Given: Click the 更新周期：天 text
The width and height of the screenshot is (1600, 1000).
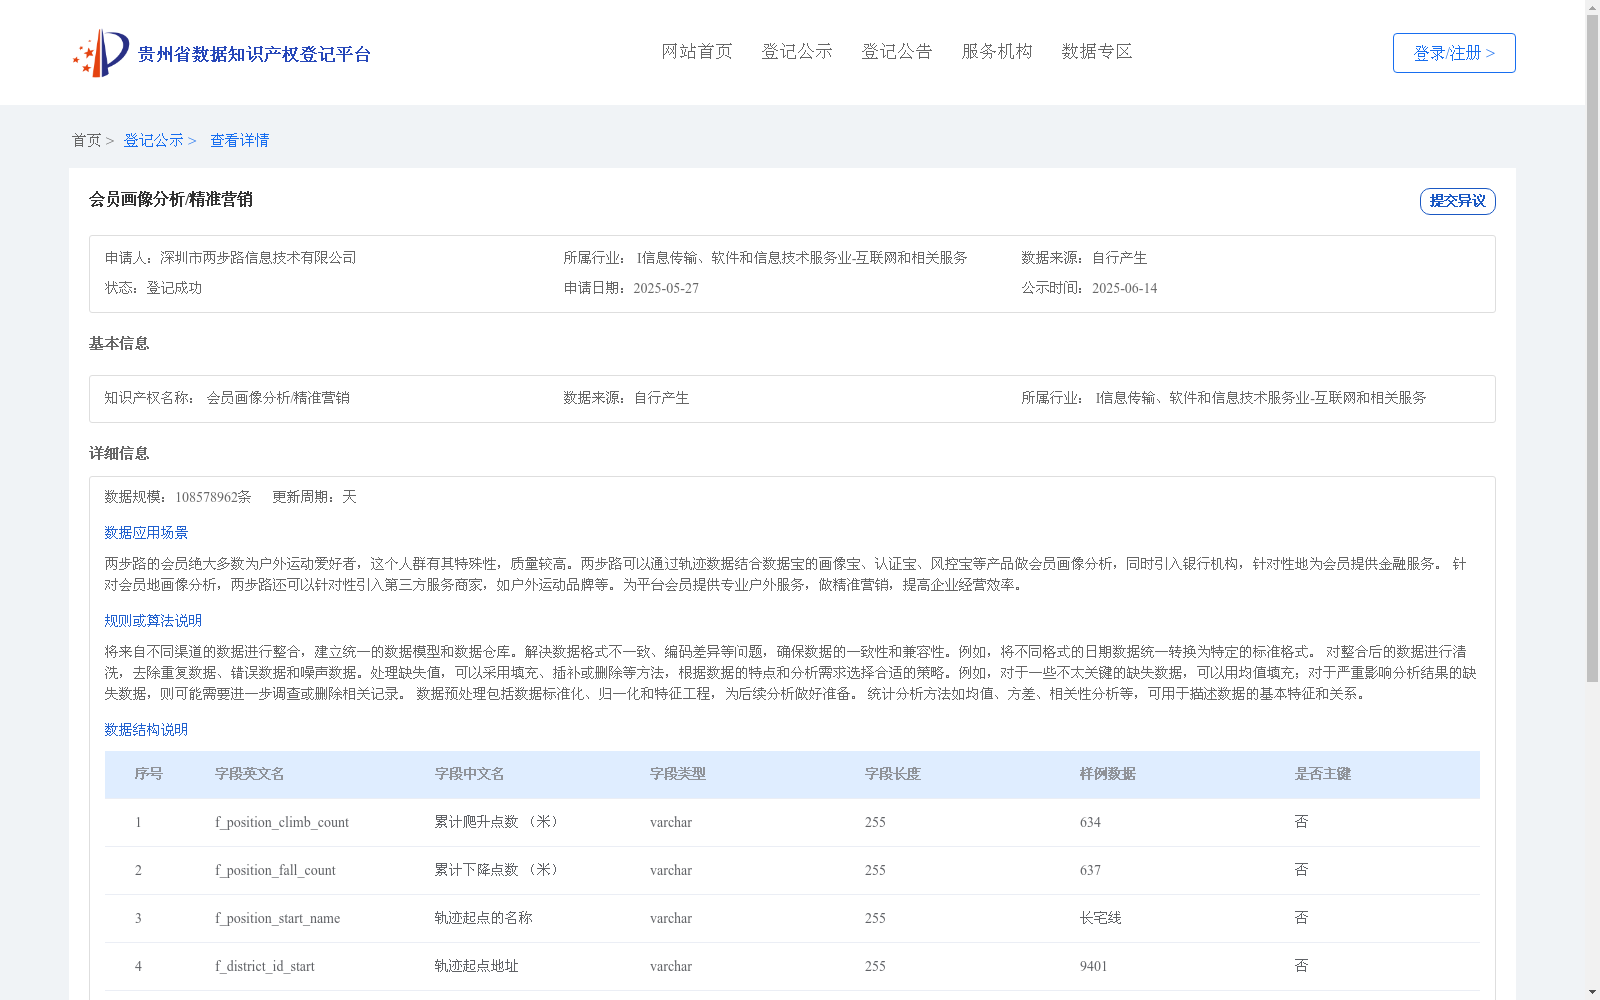Looking at the screenshot, I should [x=314, y=497].
